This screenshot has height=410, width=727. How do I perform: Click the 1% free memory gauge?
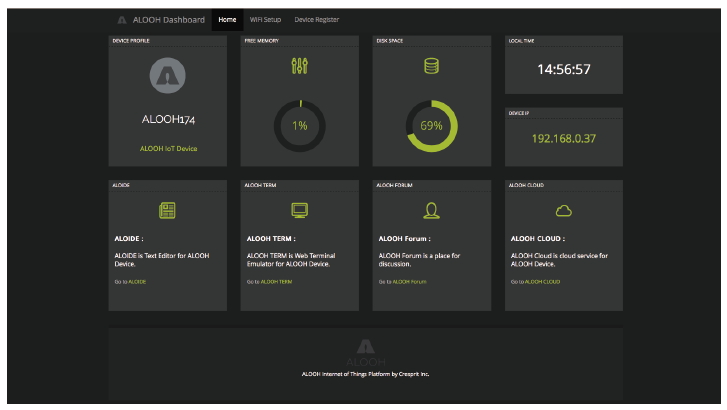[x=299, y=126]
